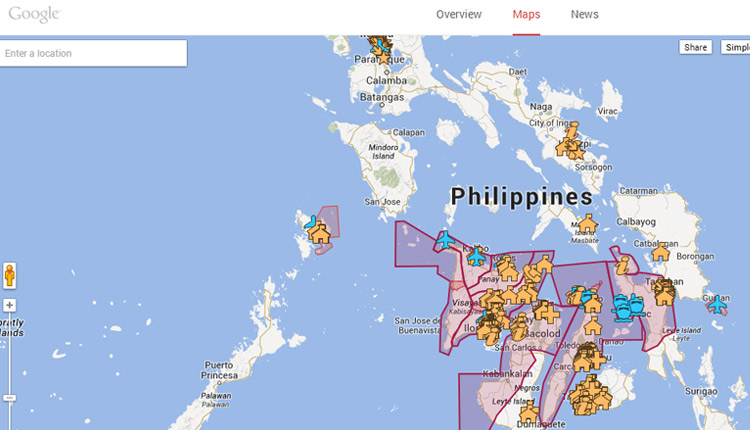Select the airplane marker near Kalibo

pos(445,240)
